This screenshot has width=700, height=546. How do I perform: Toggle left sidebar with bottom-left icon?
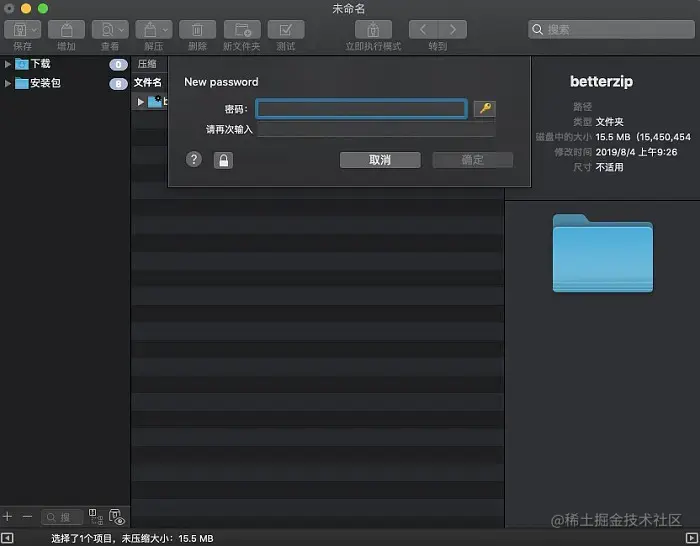point(7,538)
